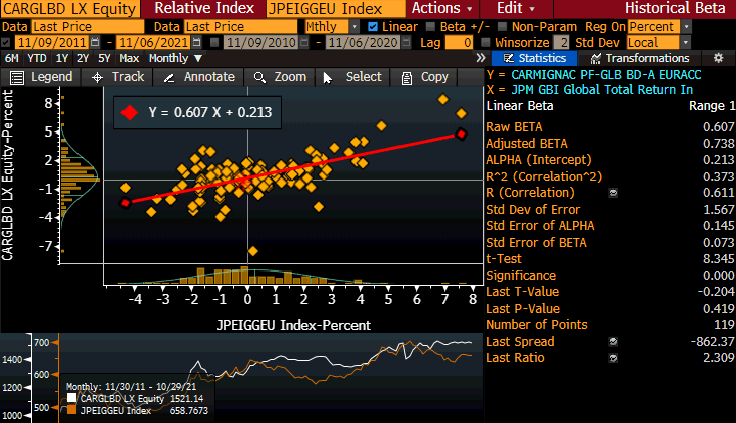The image size is (736, 423).
Task: Select the 2Y range
Action: [83, 59]
